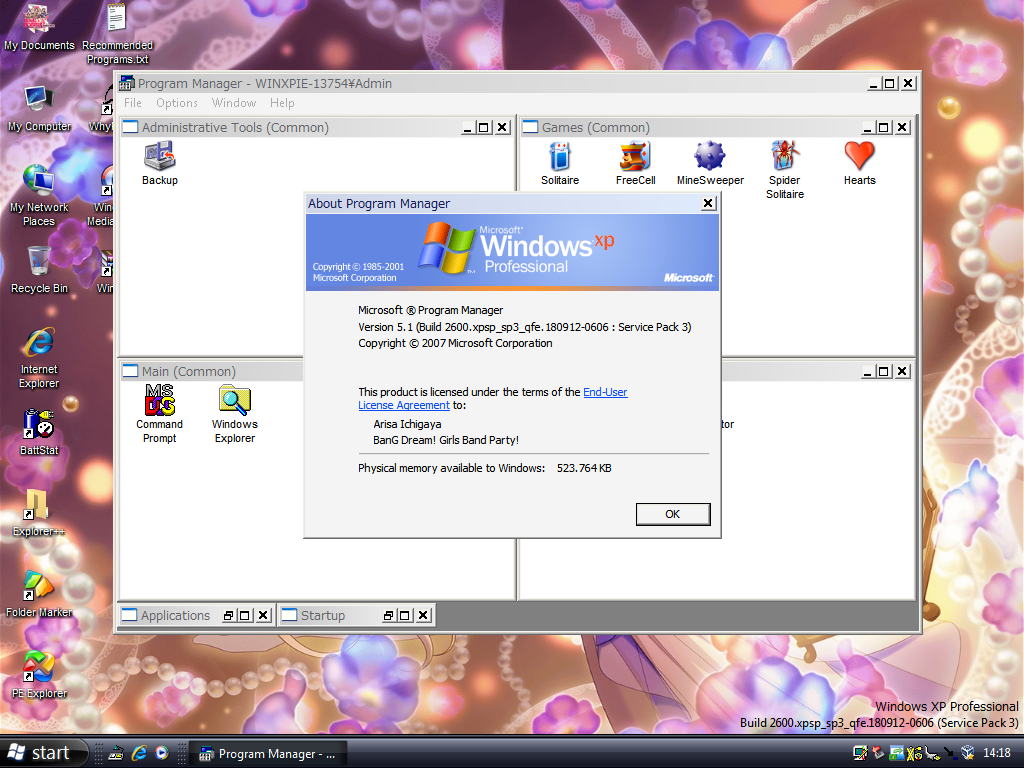Viewport: 1024px width, 768px height.
Task: Open the File menu
Action: (x=133, y=103)
